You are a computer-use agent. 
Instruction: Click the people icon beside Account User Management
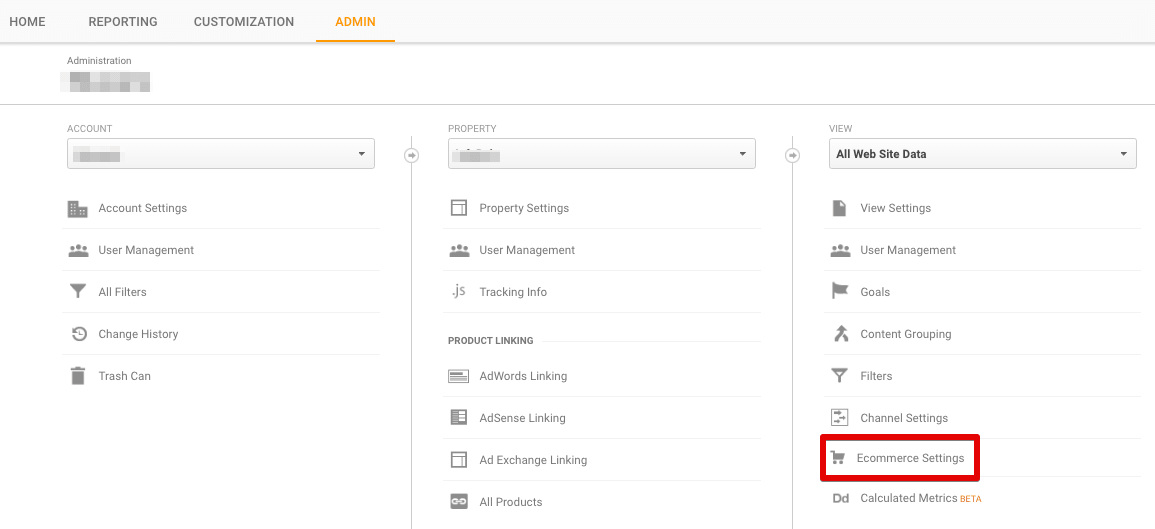click(77, 251)
